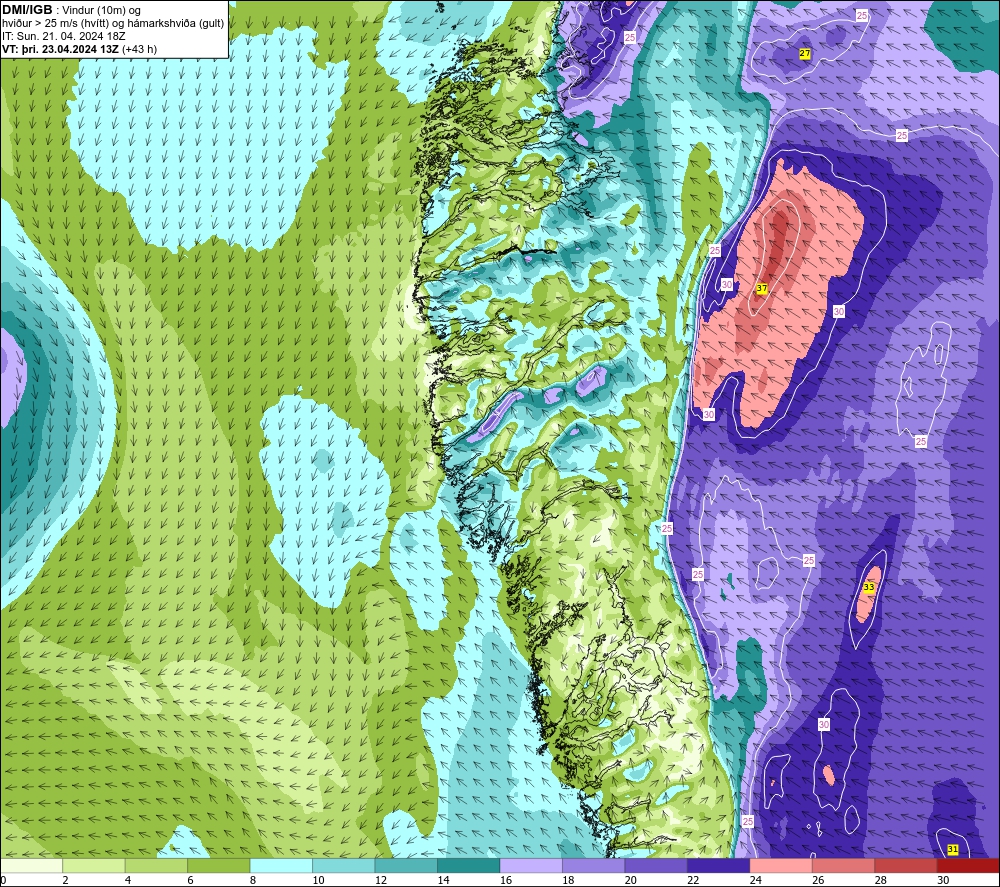Image resolution: width=1000 pixels, height=887 pixels.
Task: Pick the 26–28 m/s coral swatch
Action: (x=844, y=865)
